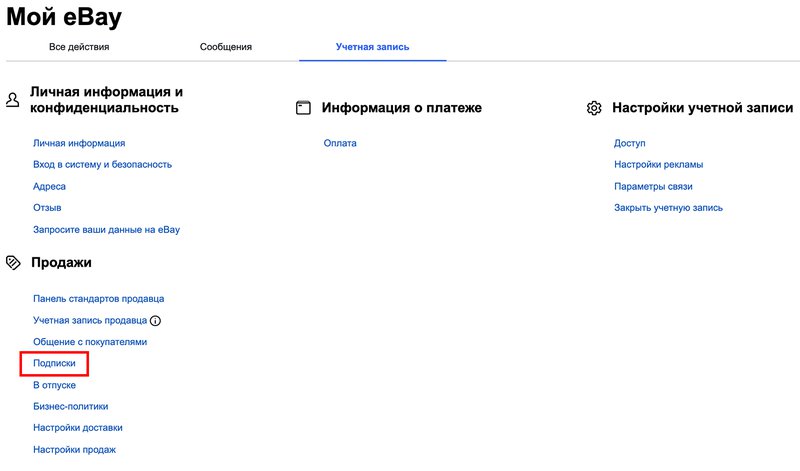The height and width of the screenshot is (471, 800).
Task: Open the Доступ settings link
Action: 630,143
